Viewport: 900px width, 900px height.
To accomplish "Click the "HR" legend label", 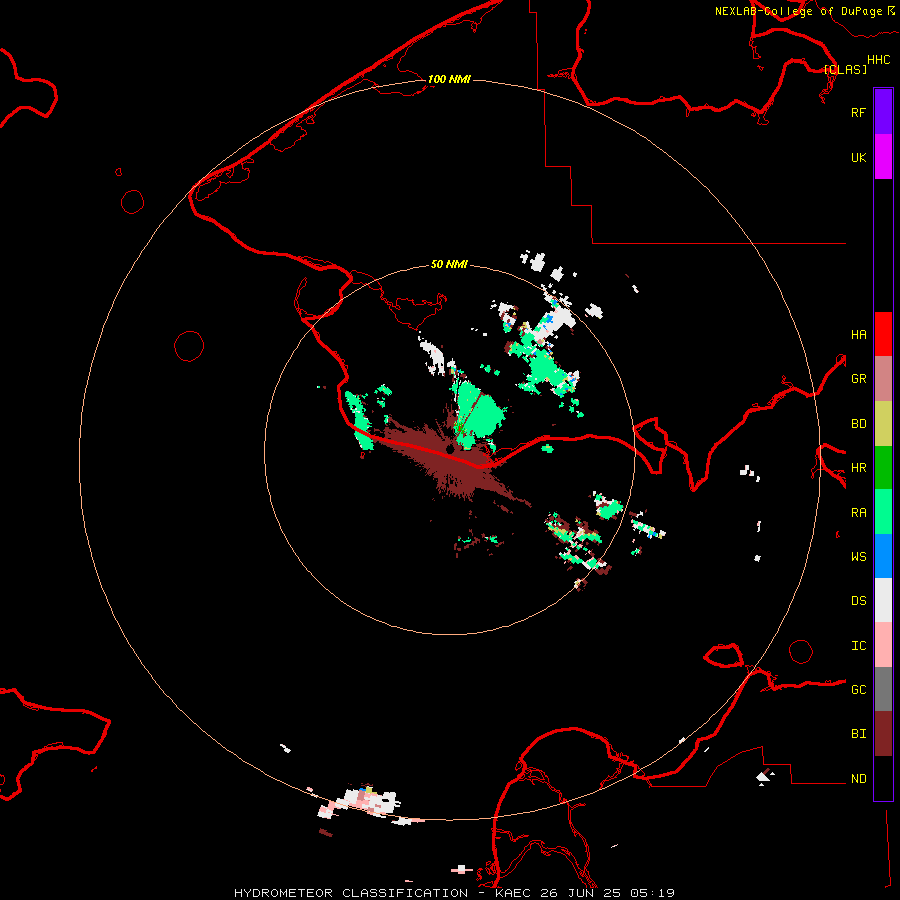I will coord(858,468).
